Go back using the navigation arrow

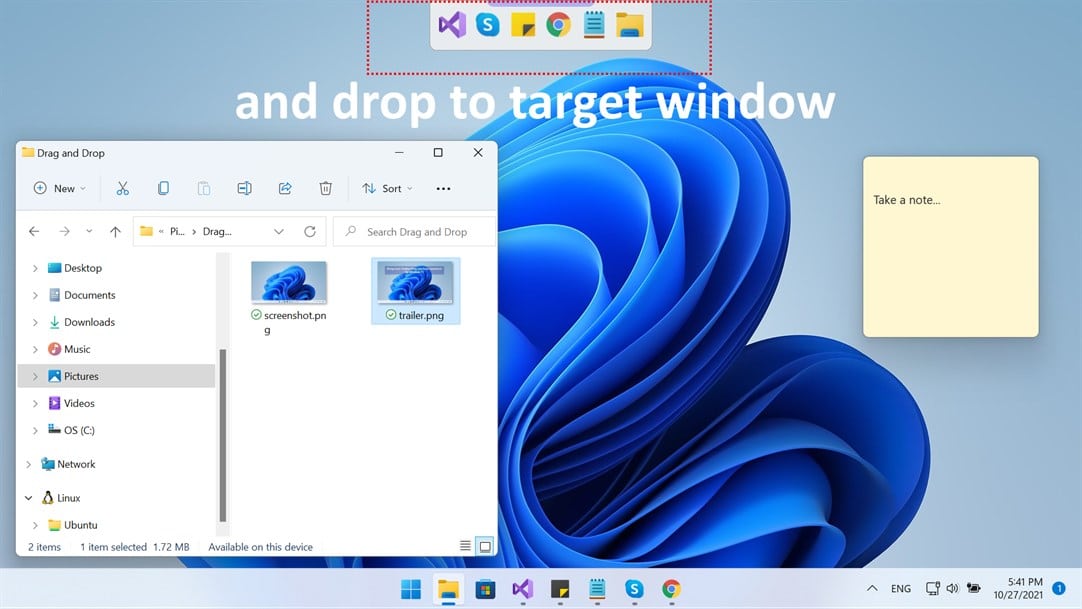coord(33,231)
